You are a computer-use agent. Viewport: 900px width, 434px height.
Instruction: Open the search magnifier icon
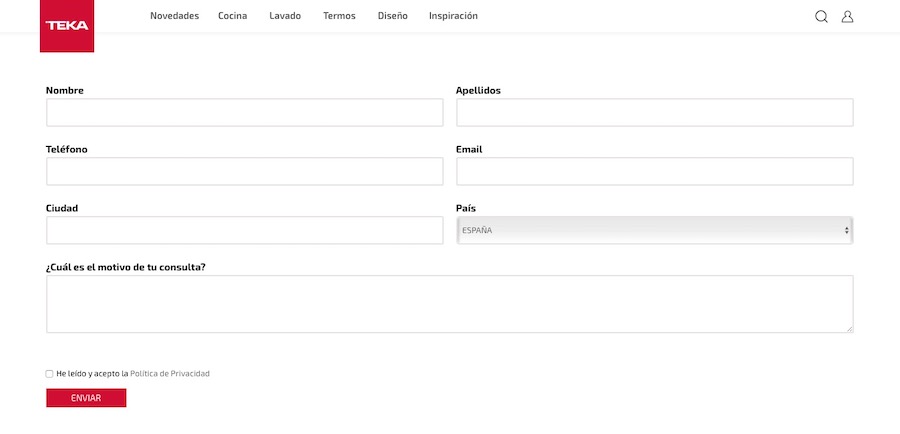coord(821,16)
